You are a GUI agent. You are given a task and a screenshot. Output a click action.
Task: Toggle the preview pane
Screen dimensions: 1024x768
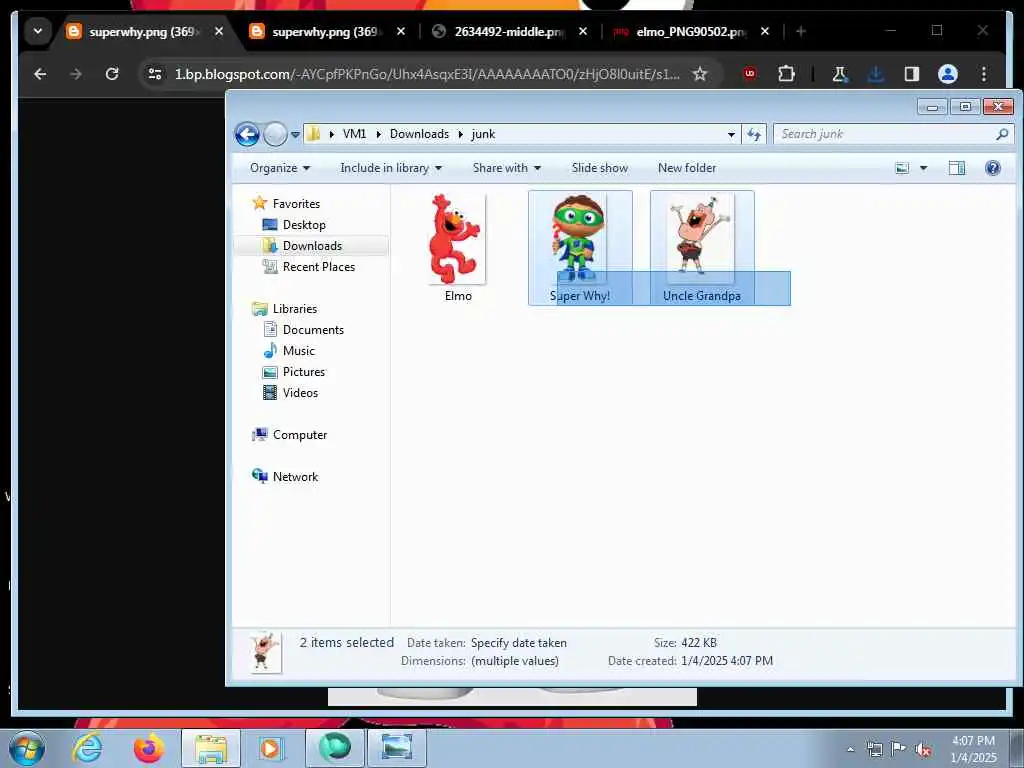[957, 168]
